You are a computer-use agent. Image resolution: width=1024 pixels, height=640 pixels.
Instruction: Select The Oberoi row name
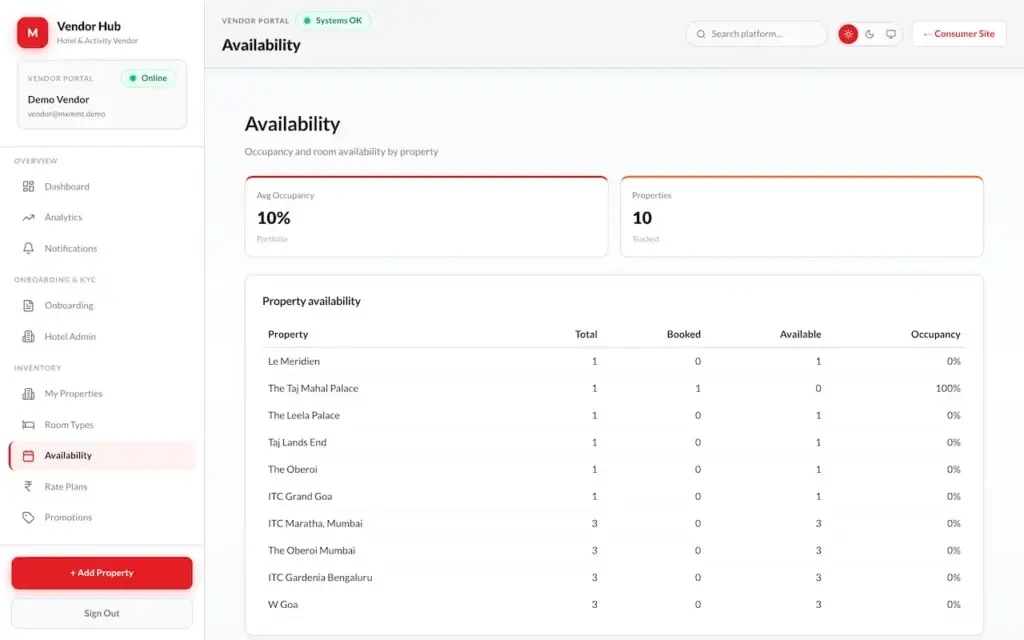click(293, 470)
